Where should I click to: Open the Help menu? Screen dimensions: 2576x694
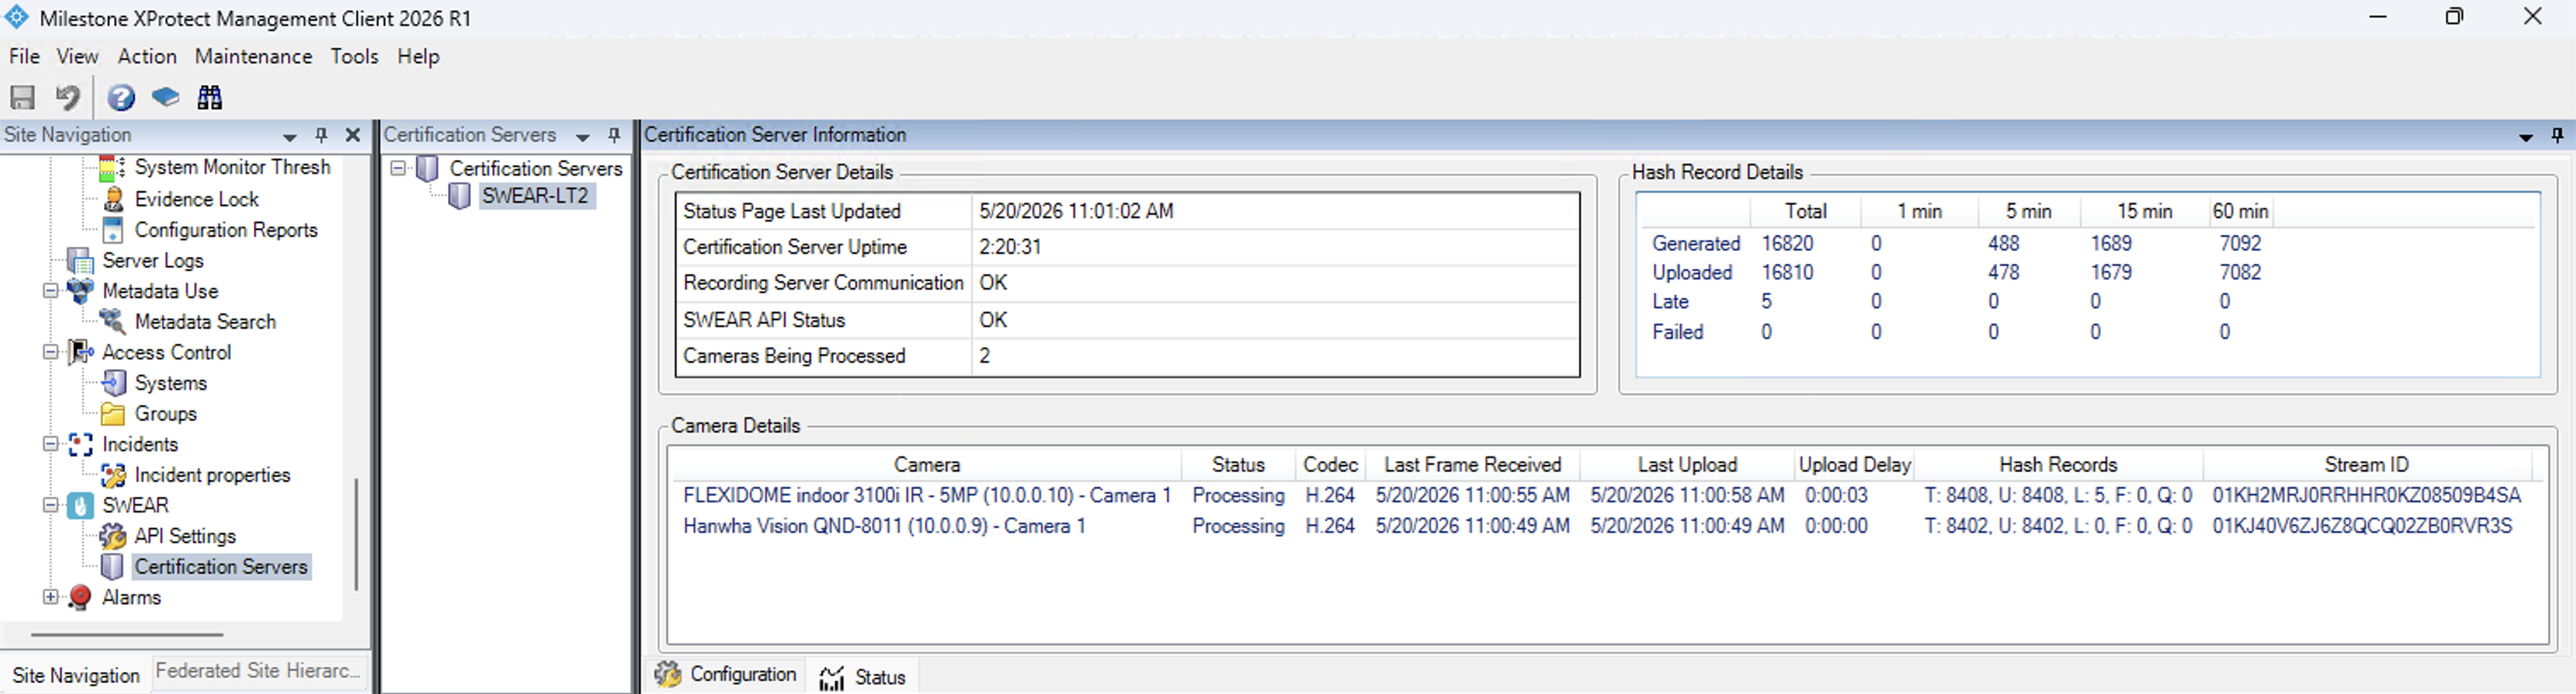pos(418,56)
